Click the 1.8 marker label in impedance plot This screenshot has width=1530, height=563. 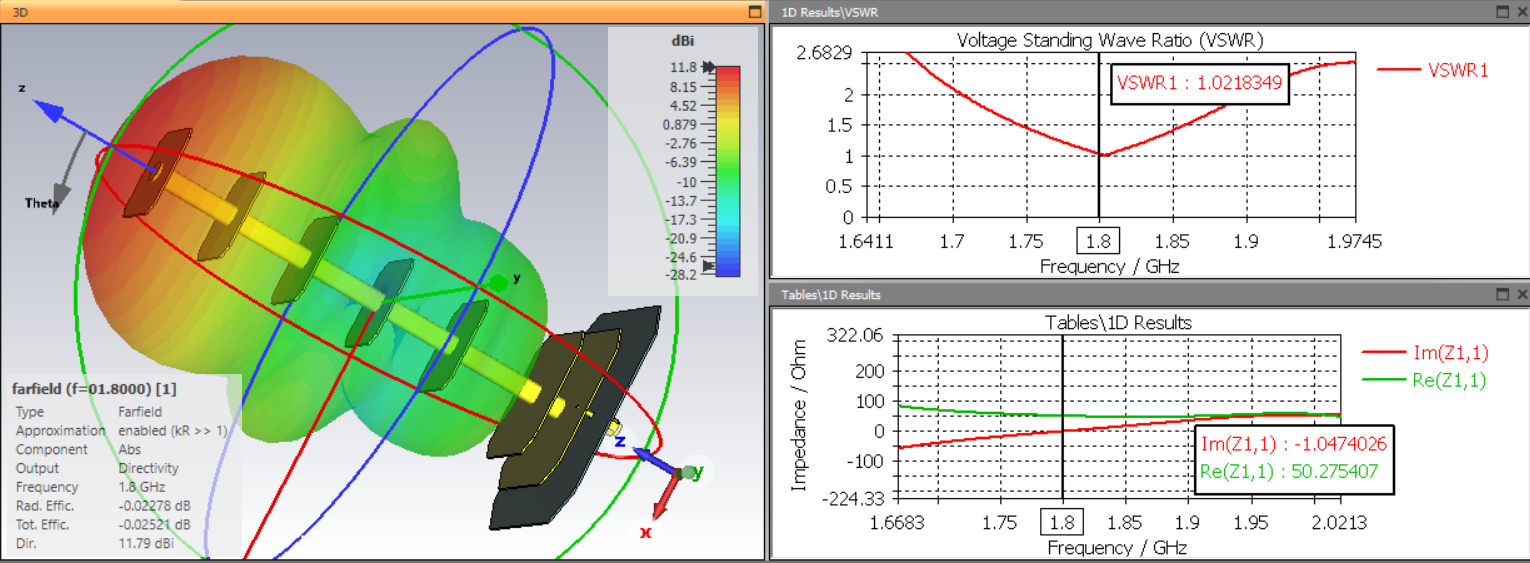click(x=1062, y=522)
